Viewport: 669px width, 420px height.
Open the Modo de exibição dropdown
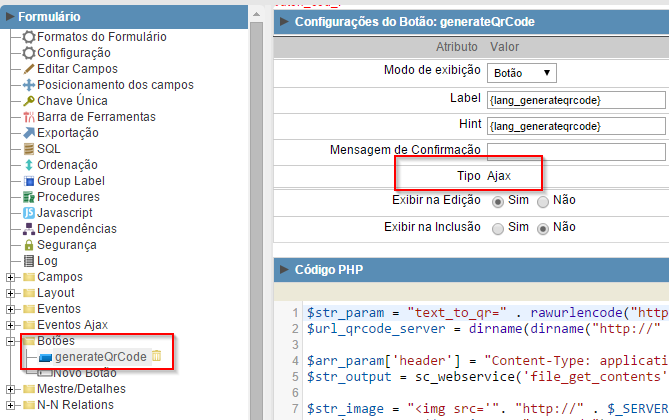(x=523, y=73)
